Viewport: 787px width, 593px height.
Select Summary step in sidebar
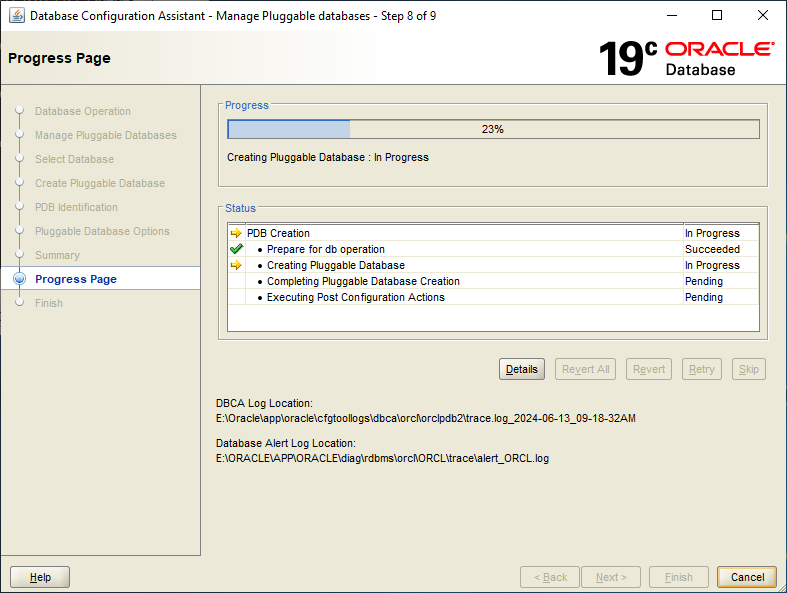pos(57,255)
